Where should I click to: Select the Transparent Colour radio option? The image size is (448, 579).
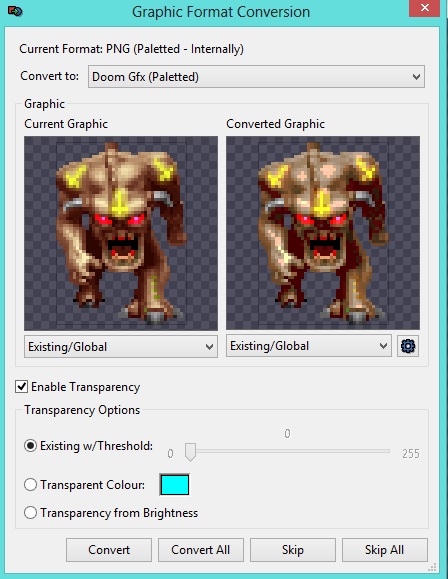30,484
